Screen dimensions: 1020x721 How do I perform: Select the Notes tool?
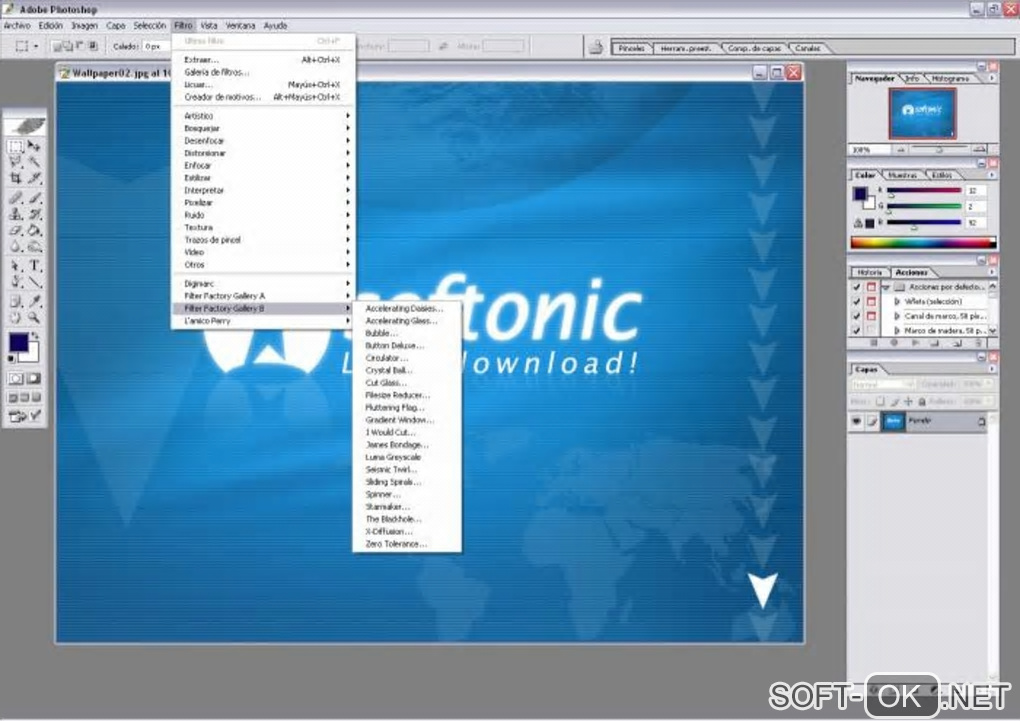point(16,301)
